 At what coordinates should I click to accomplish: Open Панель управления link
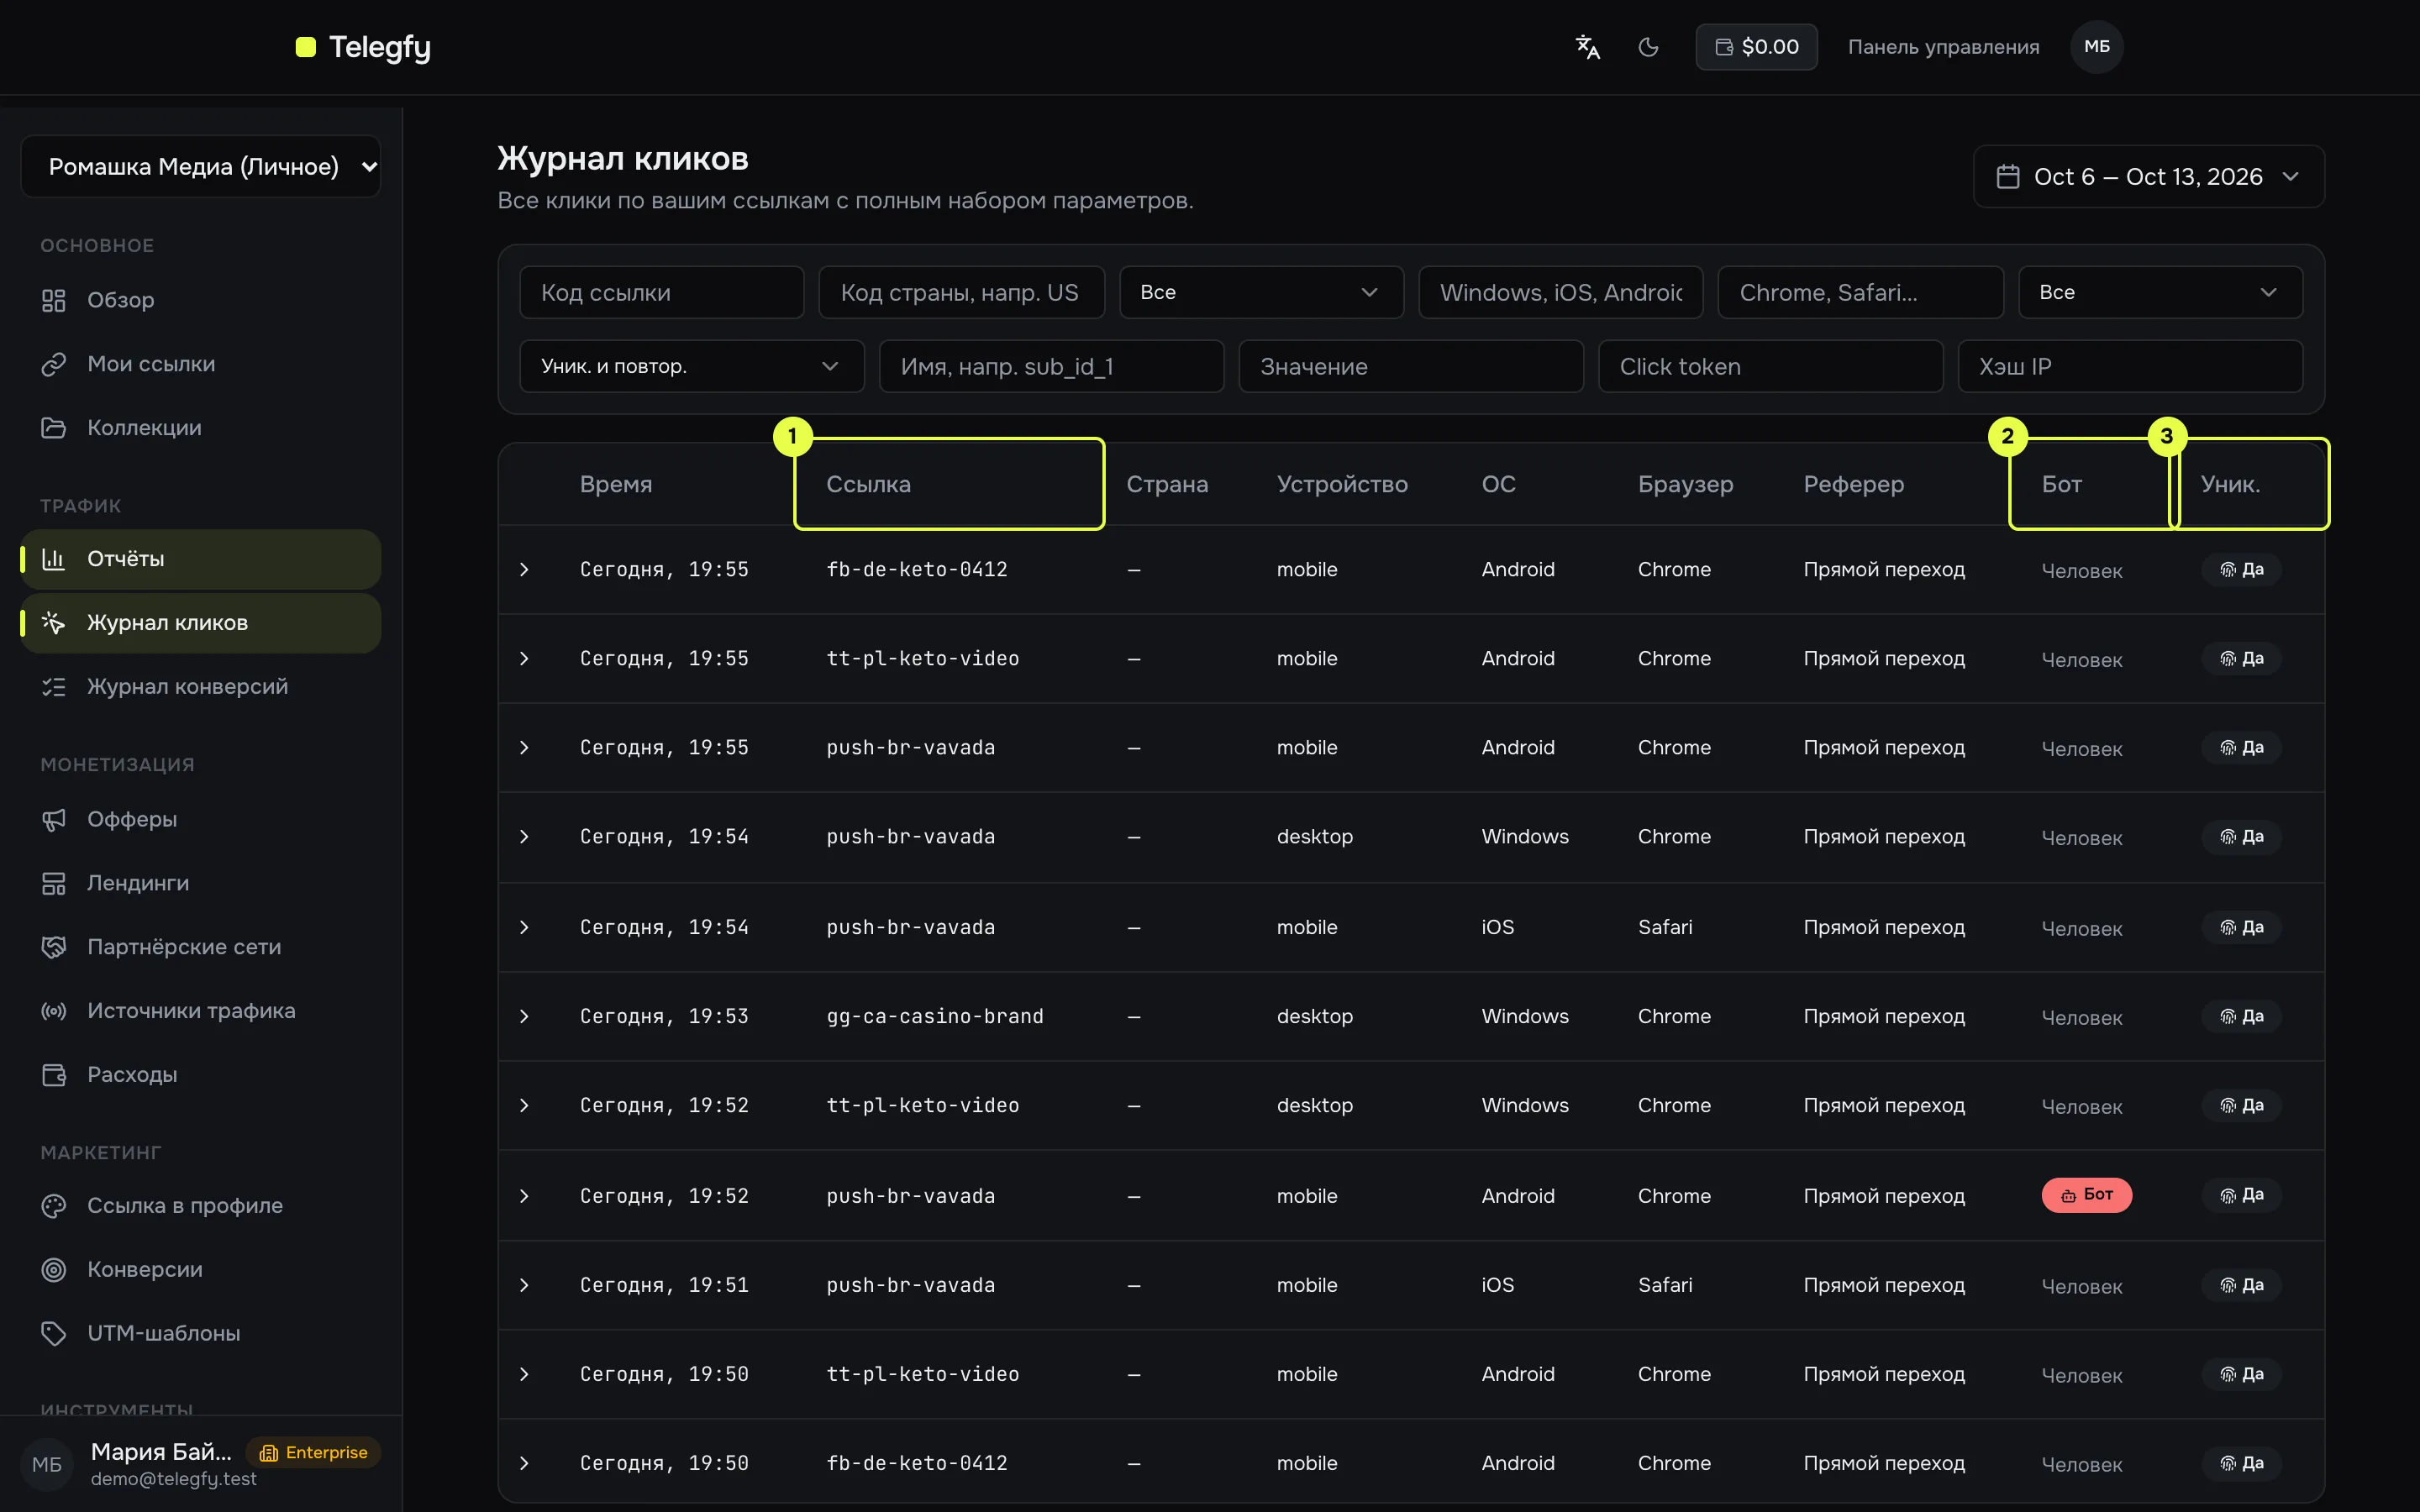[x=1943, y=47]
